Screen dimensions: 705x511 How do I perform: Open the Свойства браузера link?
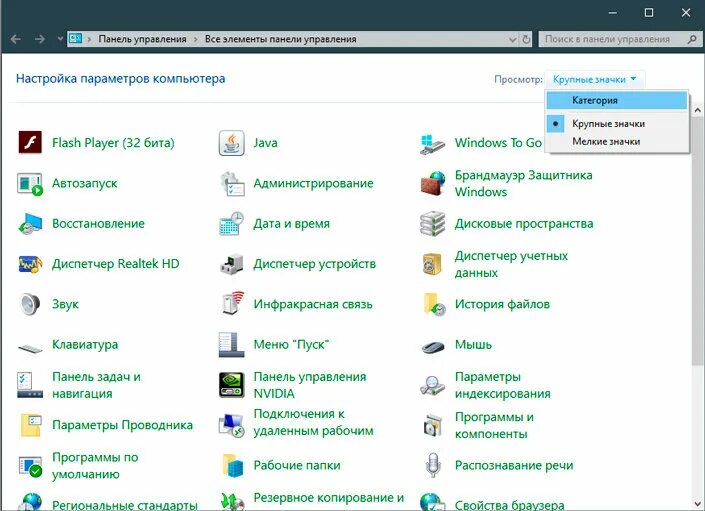[509, 505]
